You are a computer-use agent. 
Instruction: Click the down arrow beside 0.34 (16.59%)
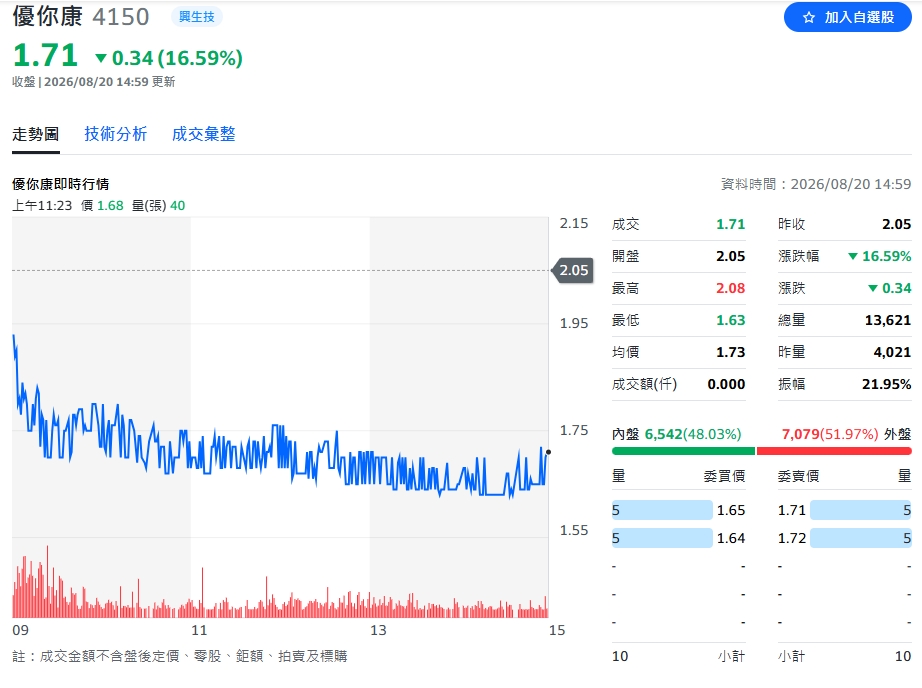click(x=101, y=58)
